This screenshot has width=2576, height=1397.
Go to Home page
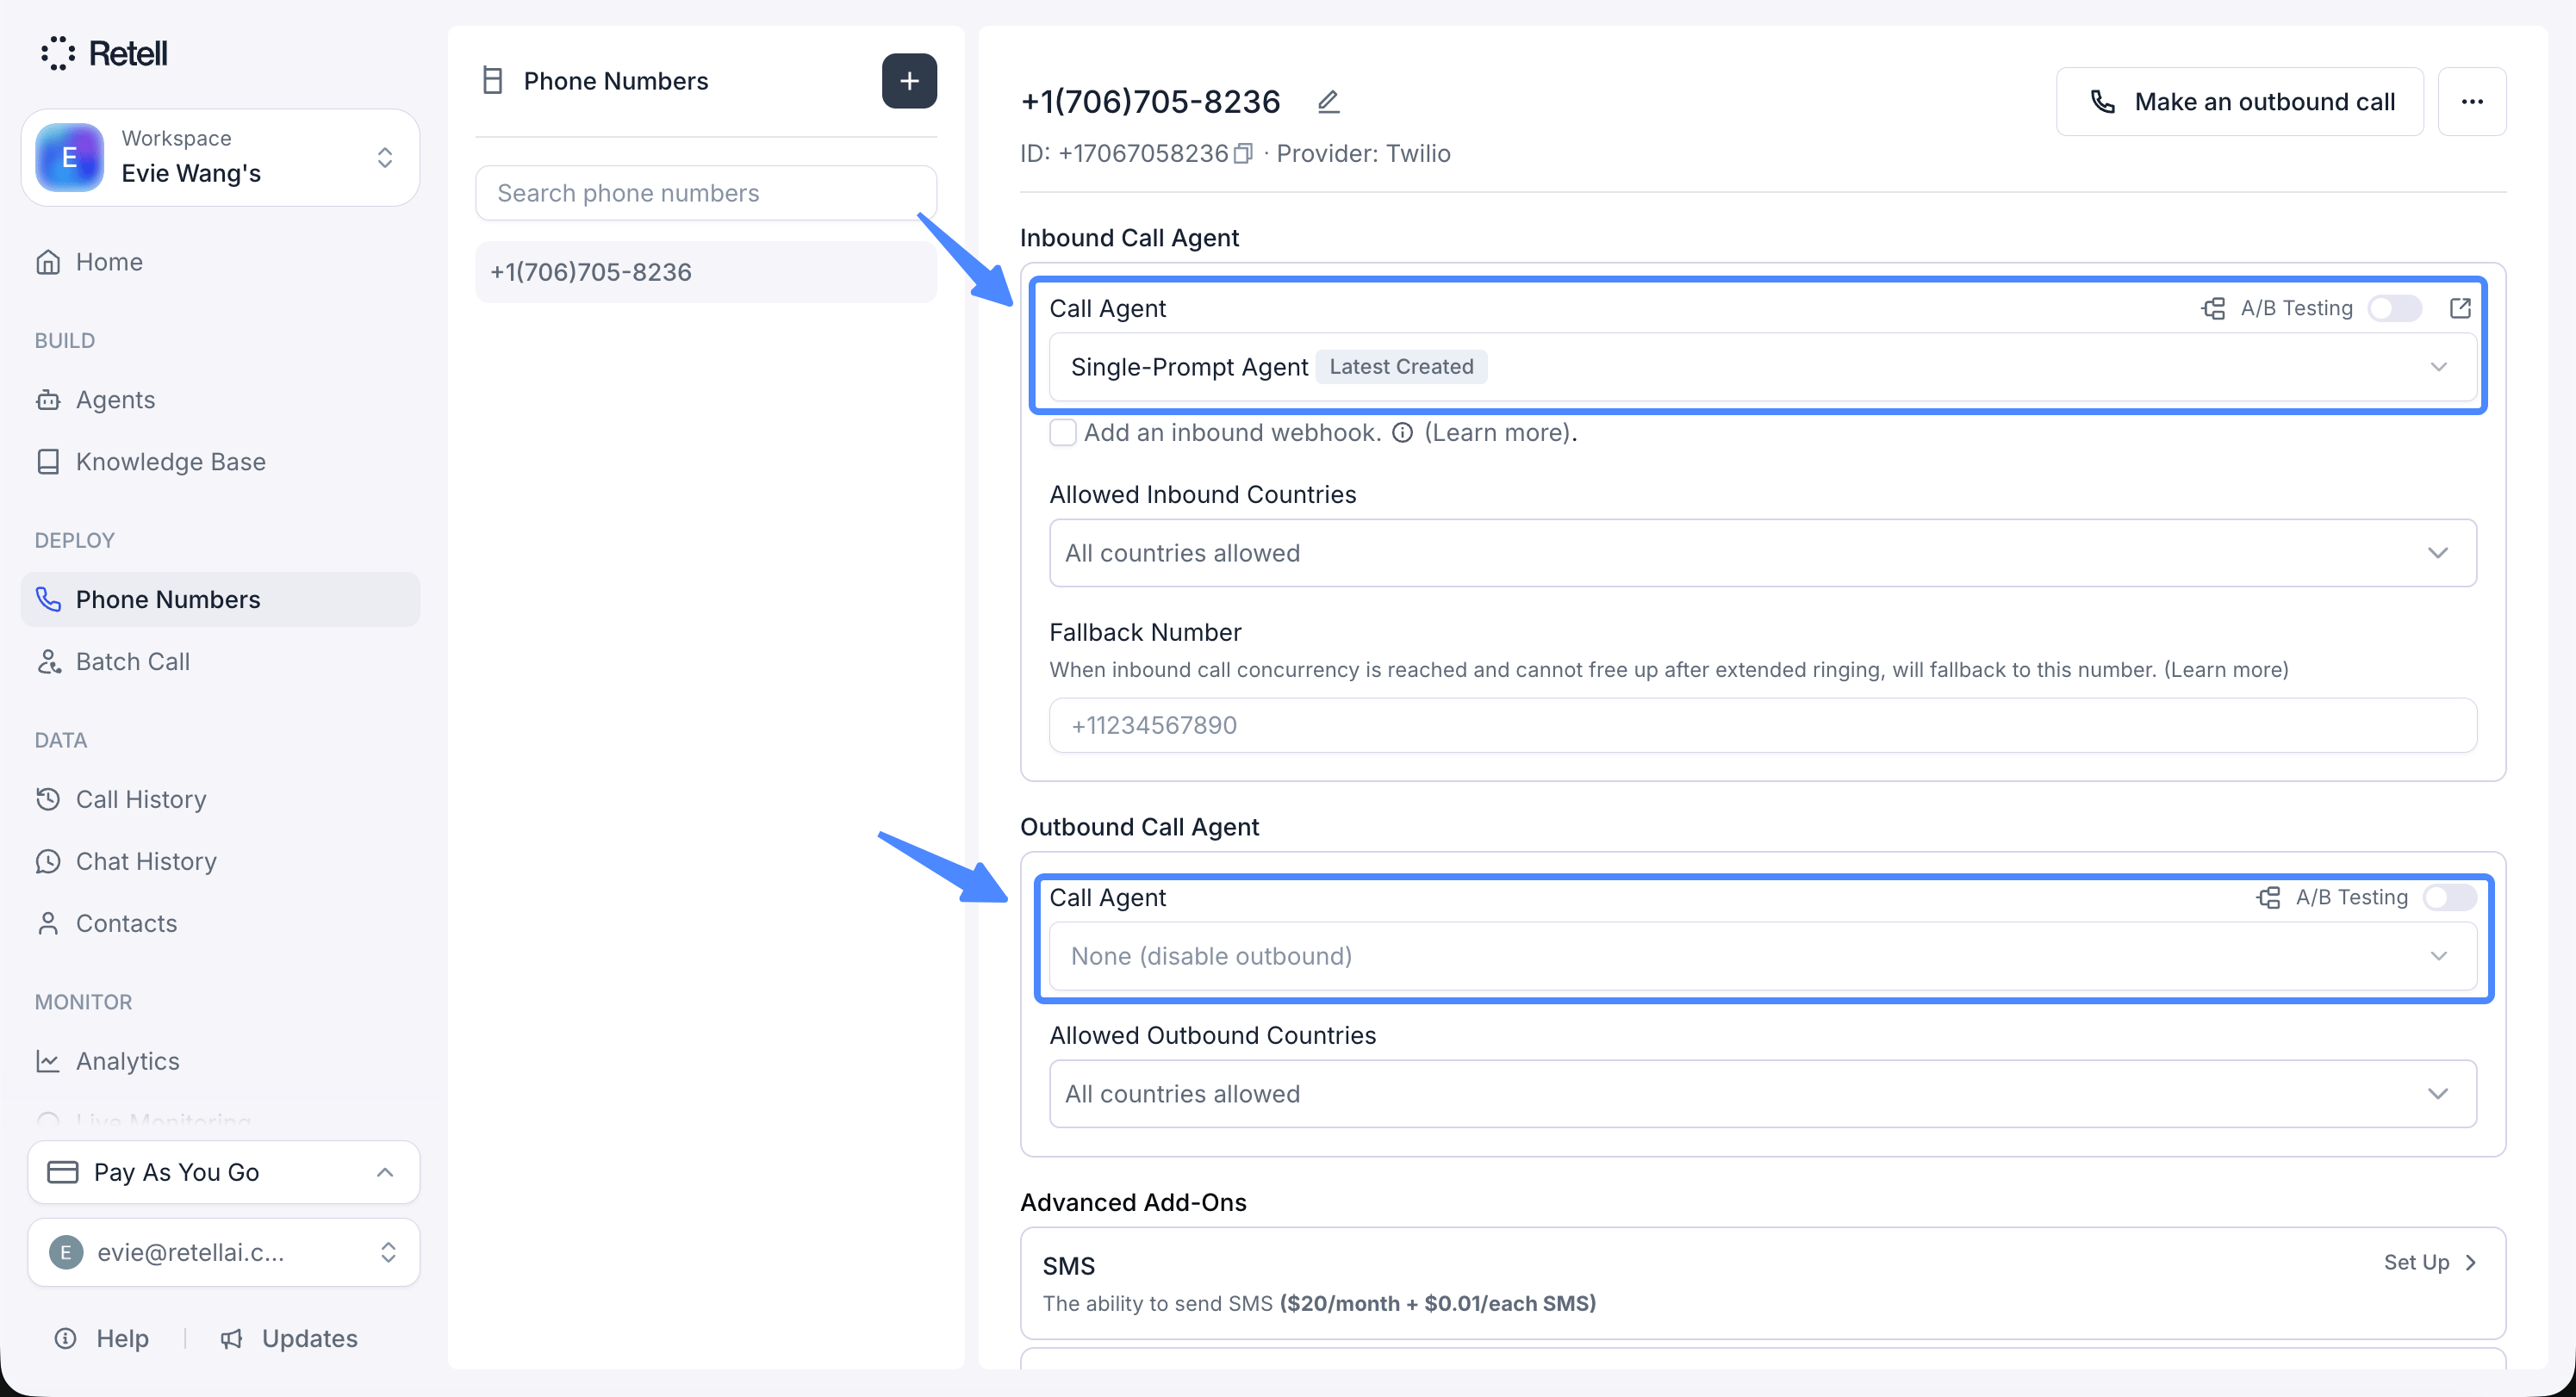(220, 262)
